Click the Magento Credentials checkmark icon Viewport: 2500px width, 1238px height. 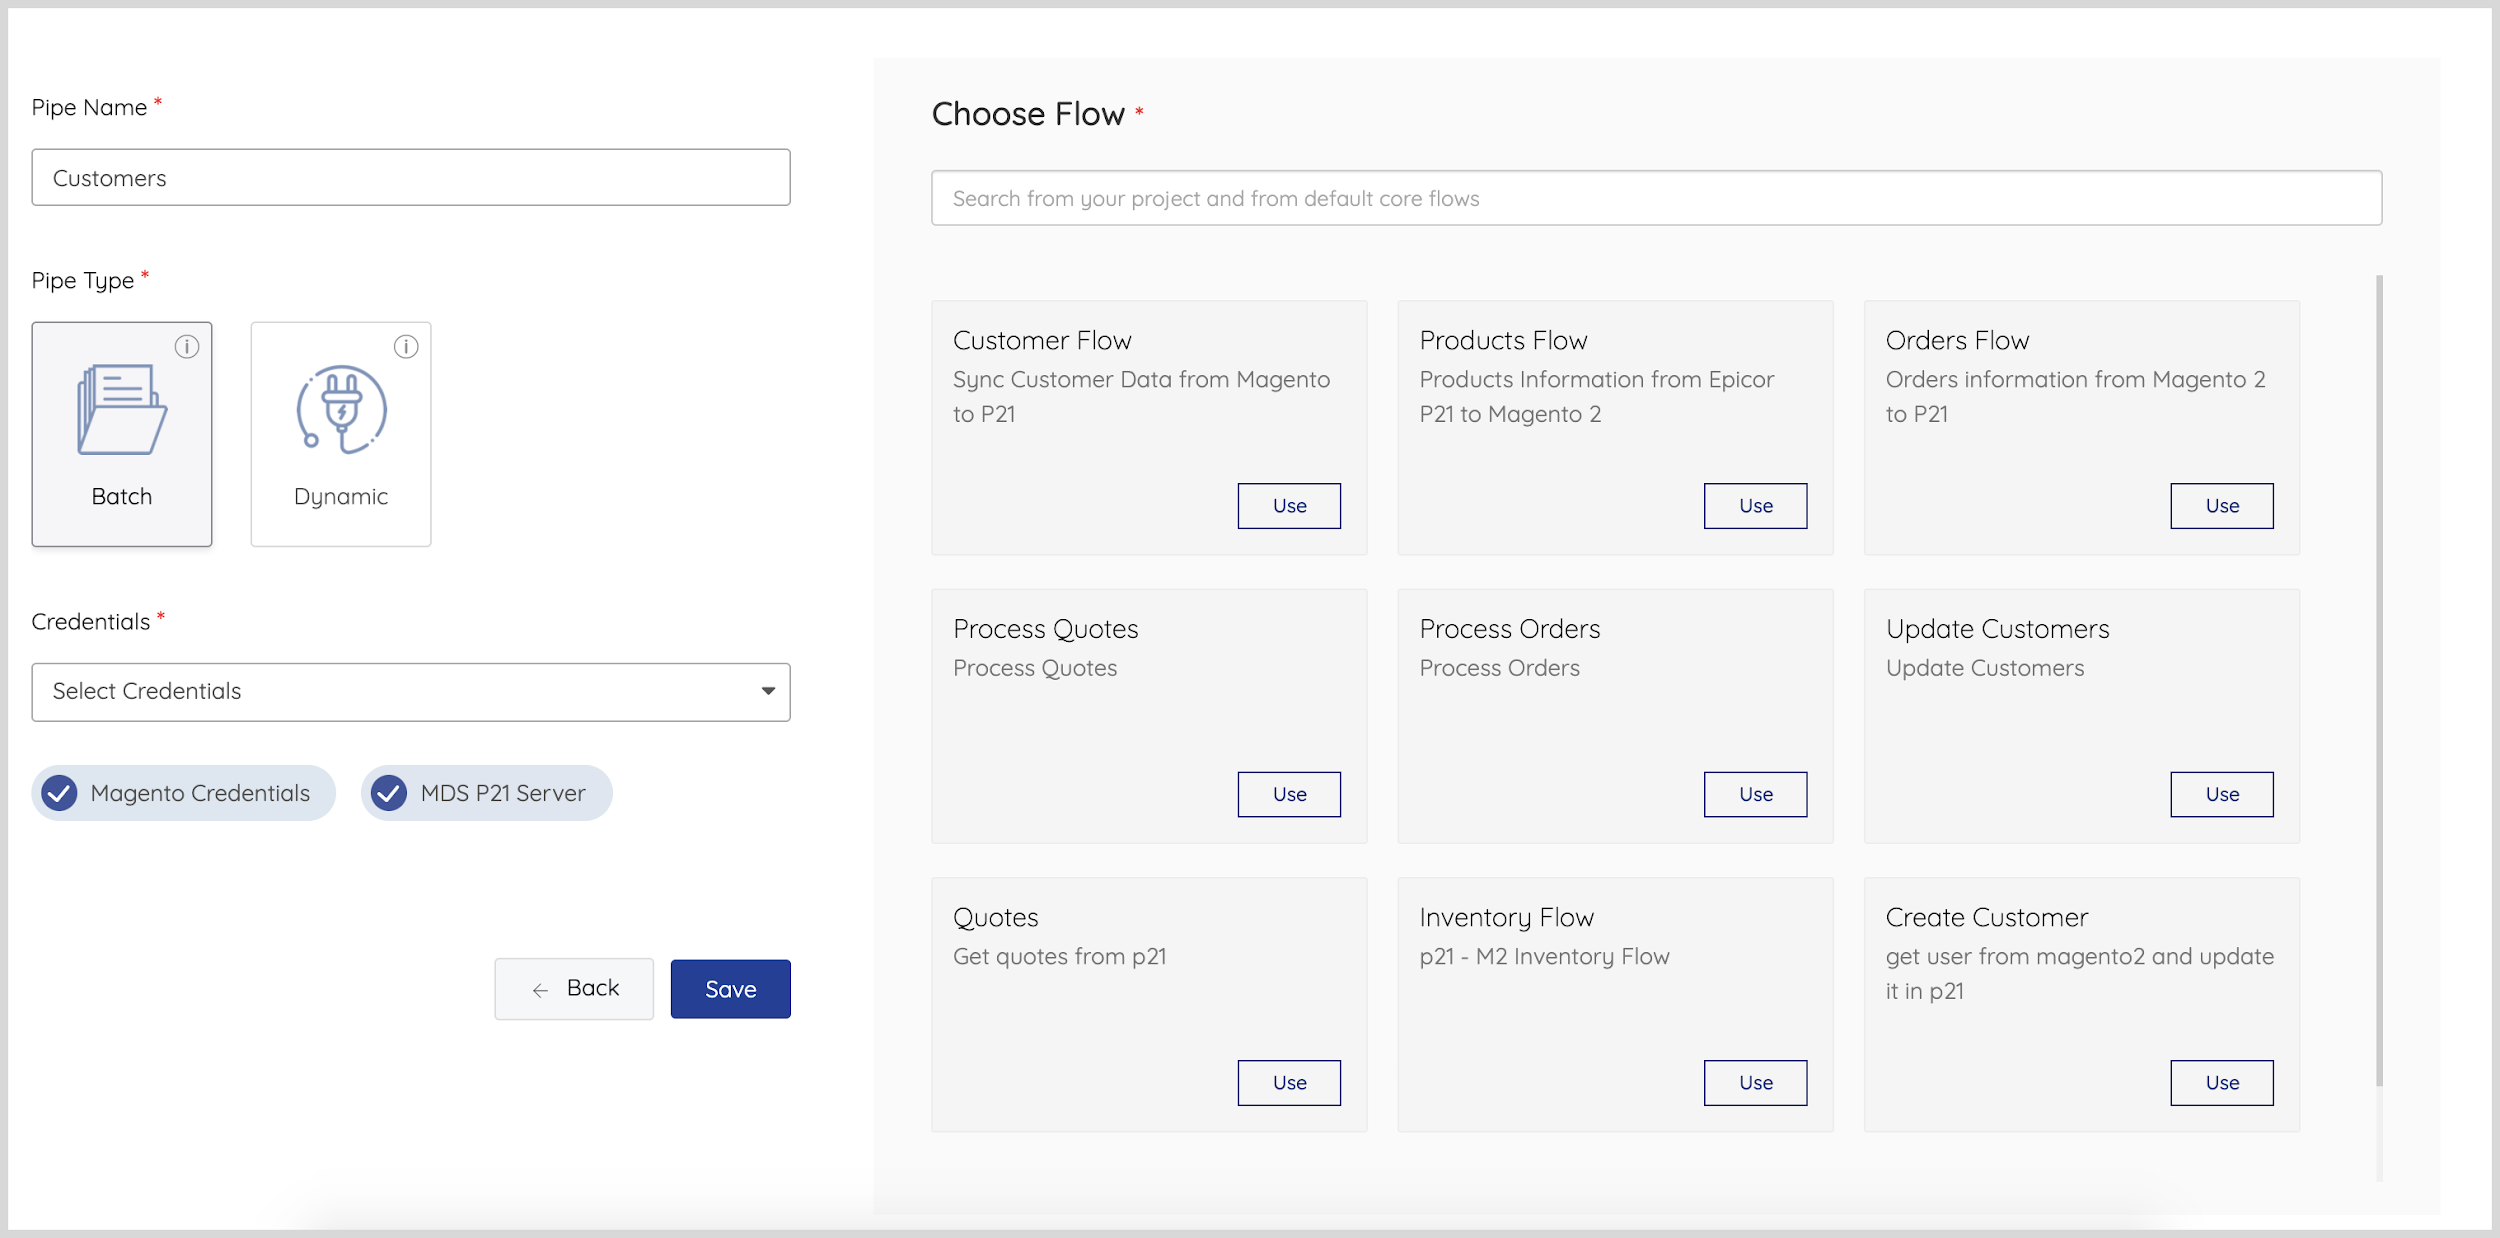click(60, 793)
